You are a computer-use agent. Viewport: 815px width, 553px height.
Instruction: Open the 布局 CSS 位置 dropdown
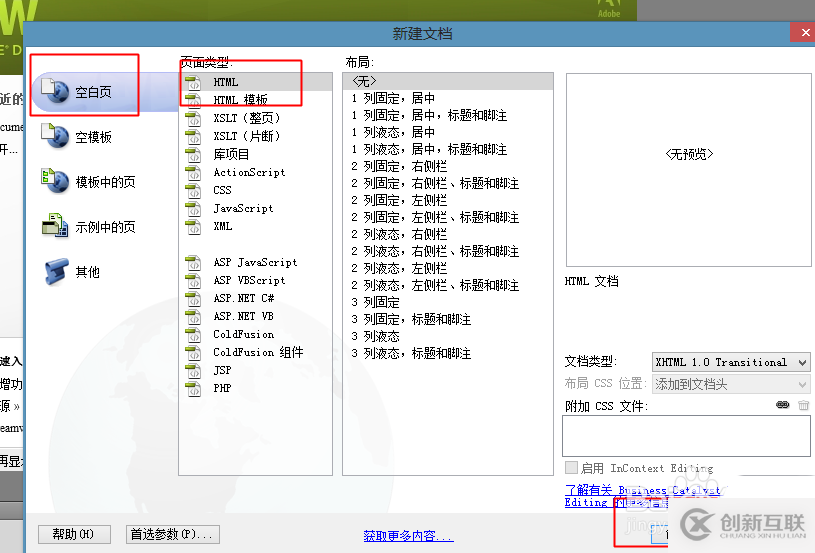click(731, 385)
